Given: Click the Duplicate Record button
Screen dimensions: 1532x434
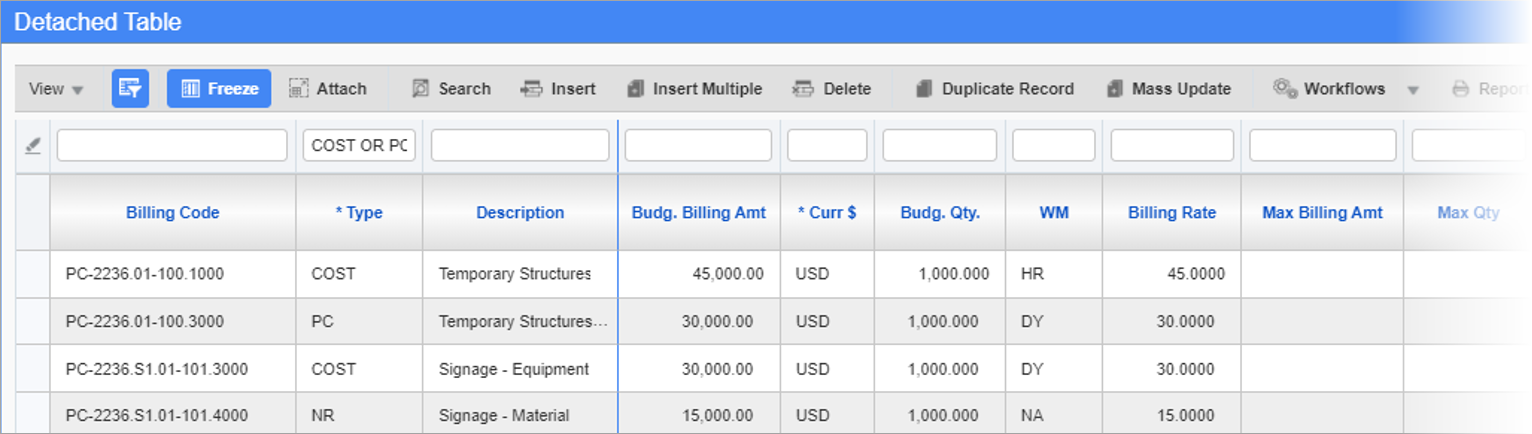Looking at the screenshot, I should tap(995, 89).
